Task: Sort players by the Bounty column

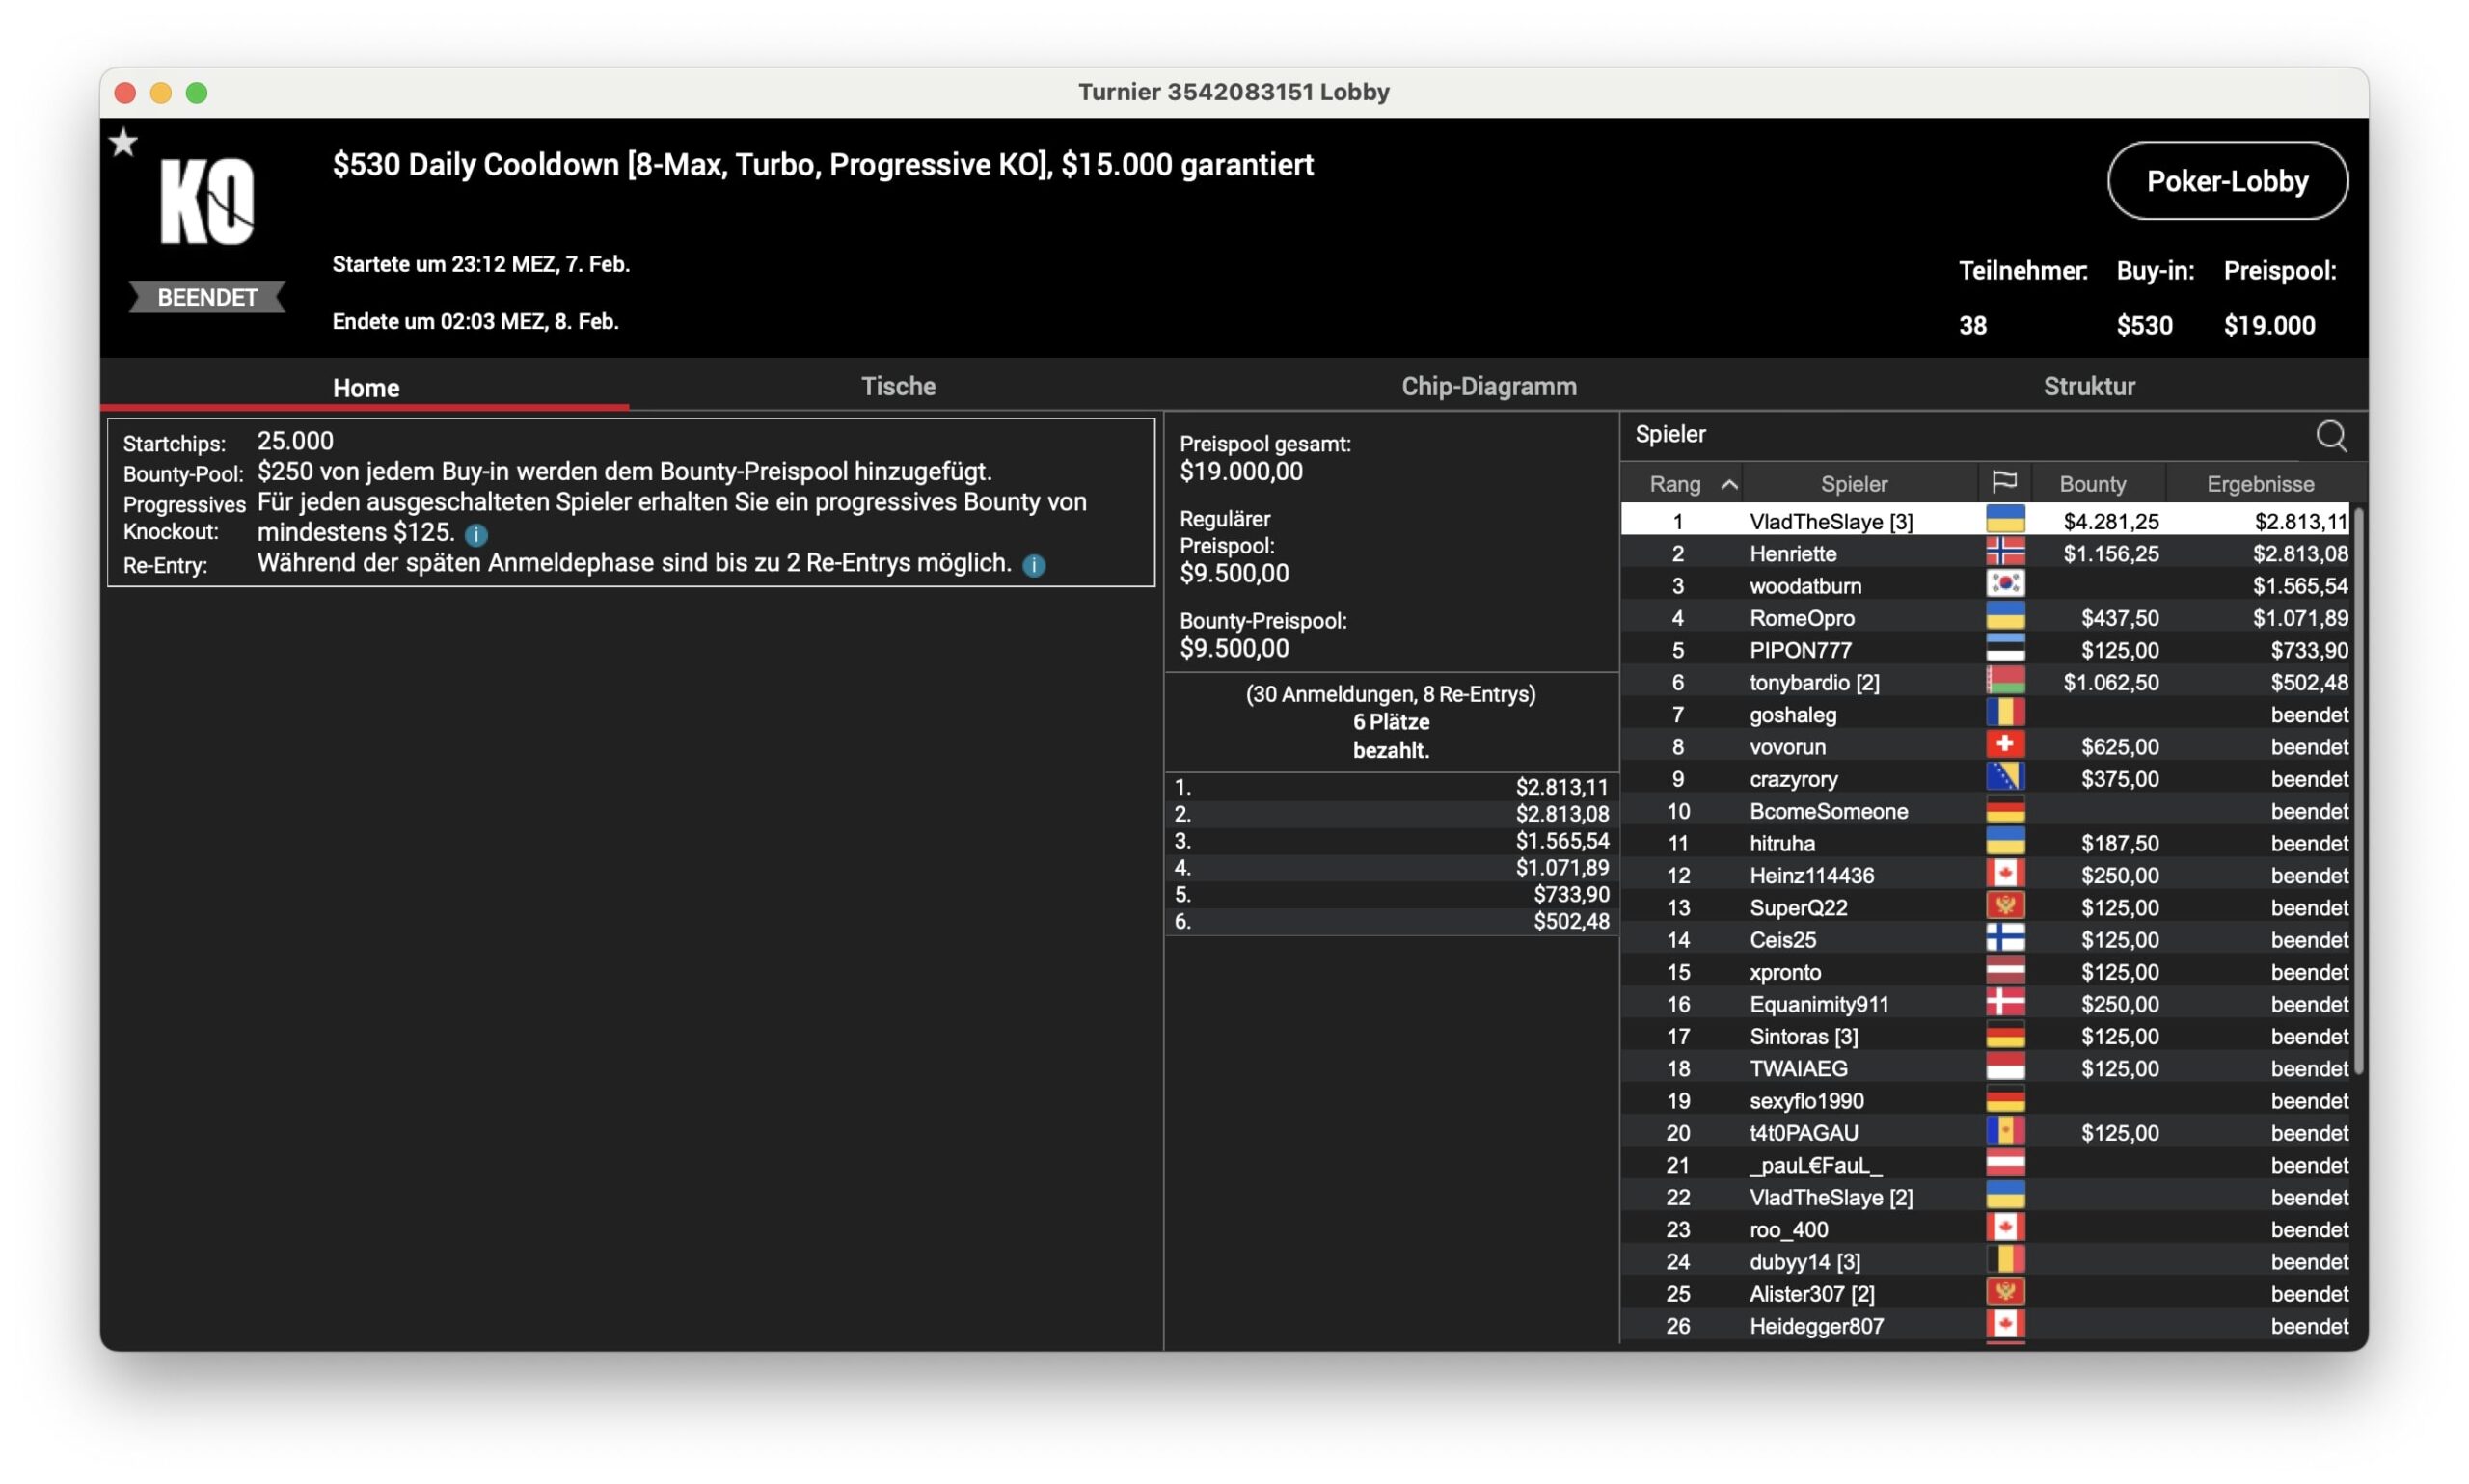Action: [x=2092, y=484]
